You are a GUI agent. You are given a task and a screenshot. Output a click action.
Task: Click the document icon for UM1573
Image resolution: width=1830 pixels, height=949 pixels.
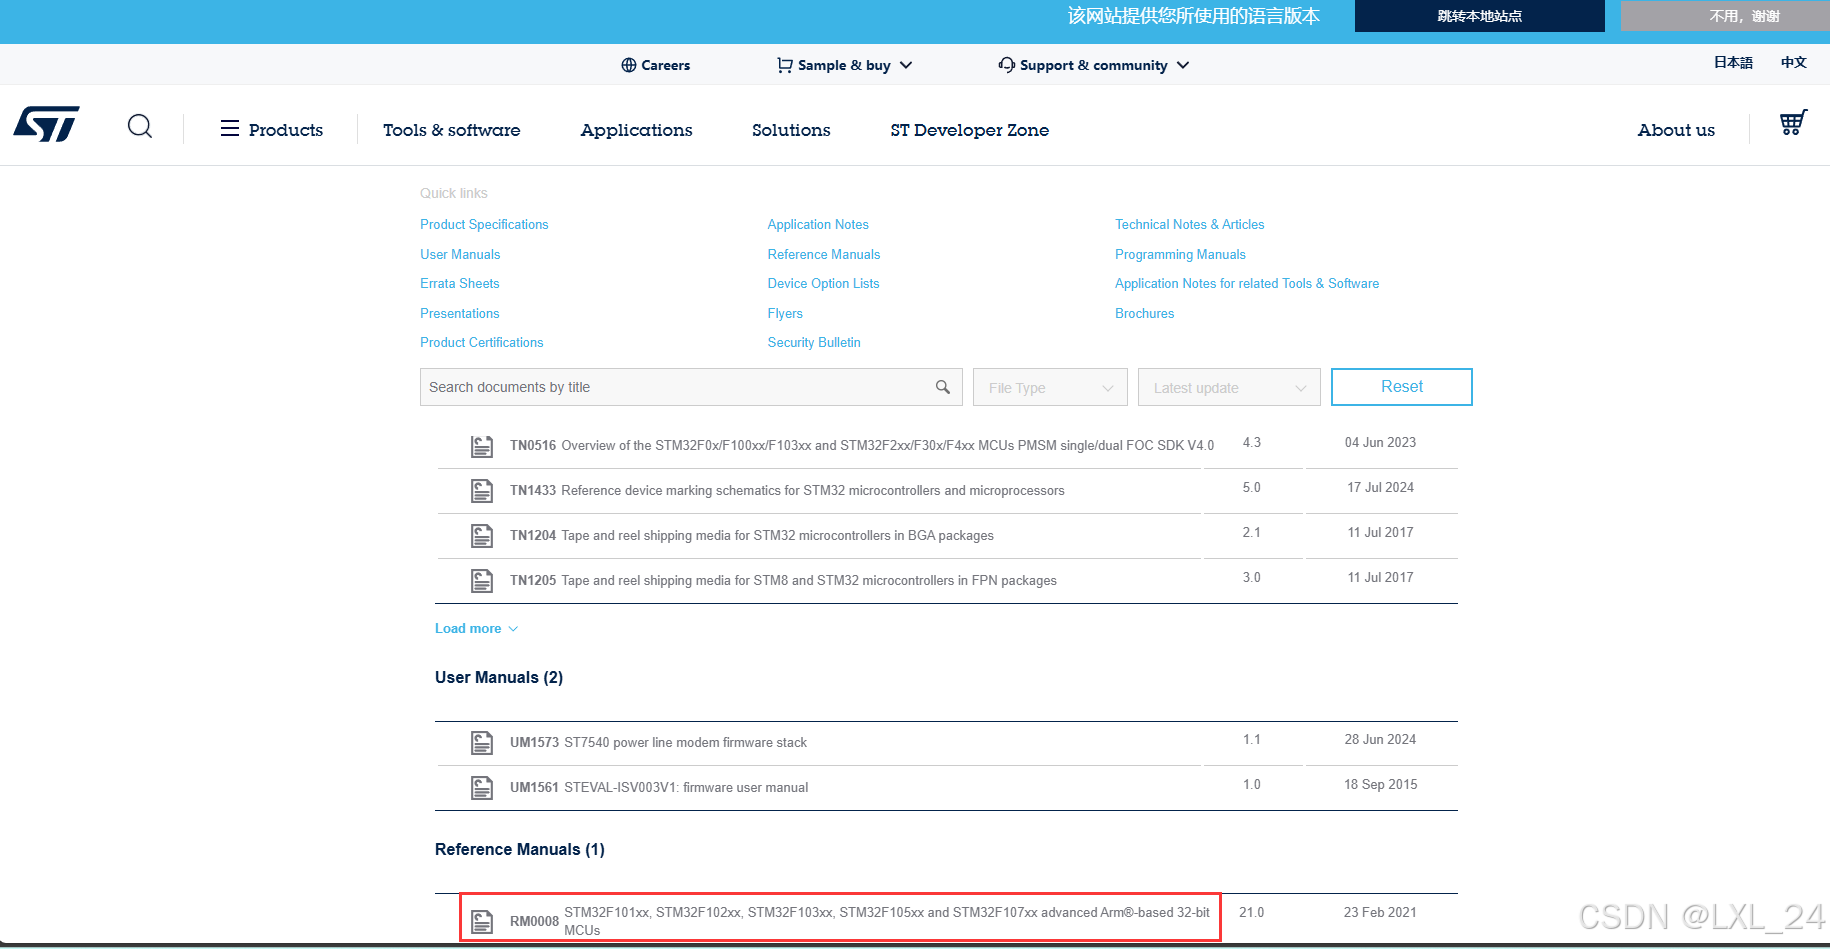(482, 744)
